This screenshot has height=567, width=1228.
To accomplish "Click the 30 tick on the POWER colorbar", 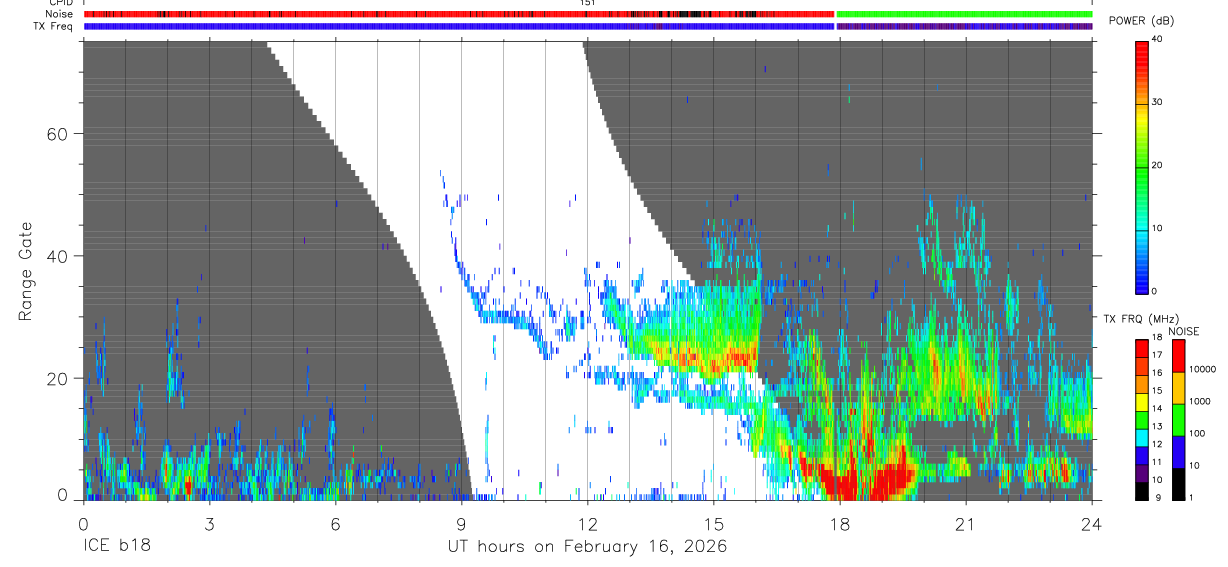I will (1156, 102).
